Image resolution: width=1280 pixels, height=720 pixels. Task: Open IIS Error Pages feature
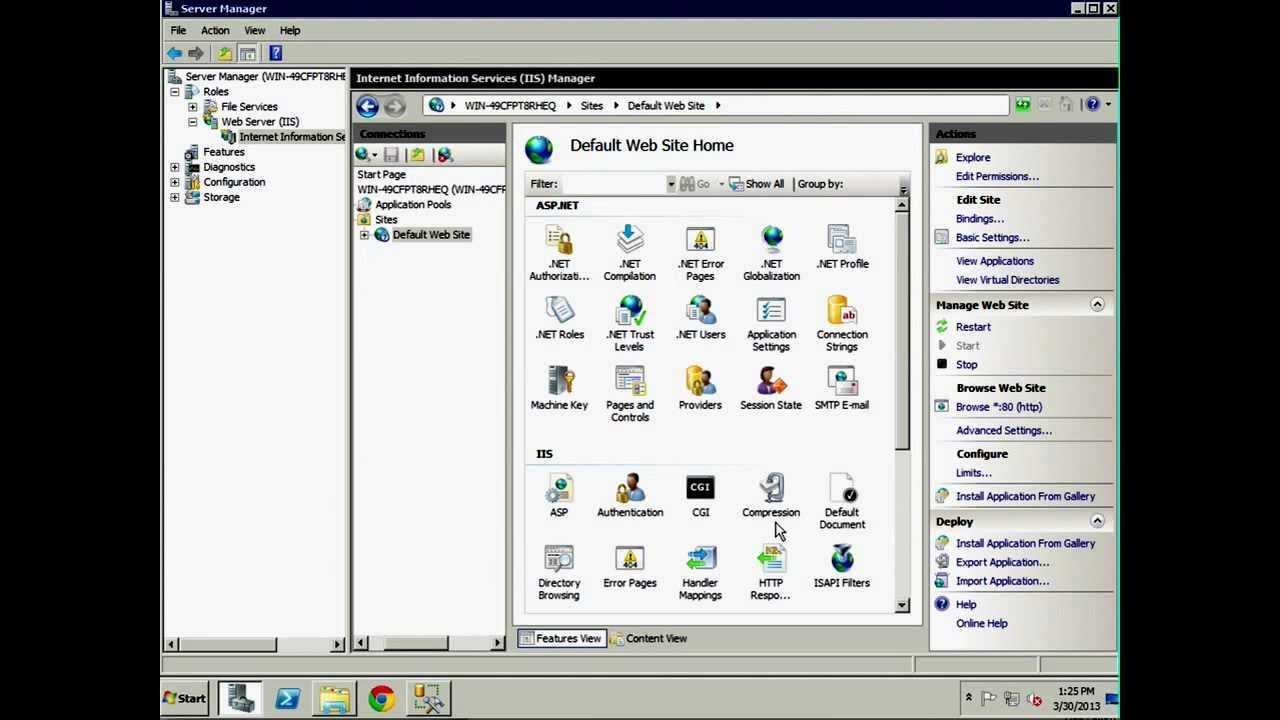(629, 567)
